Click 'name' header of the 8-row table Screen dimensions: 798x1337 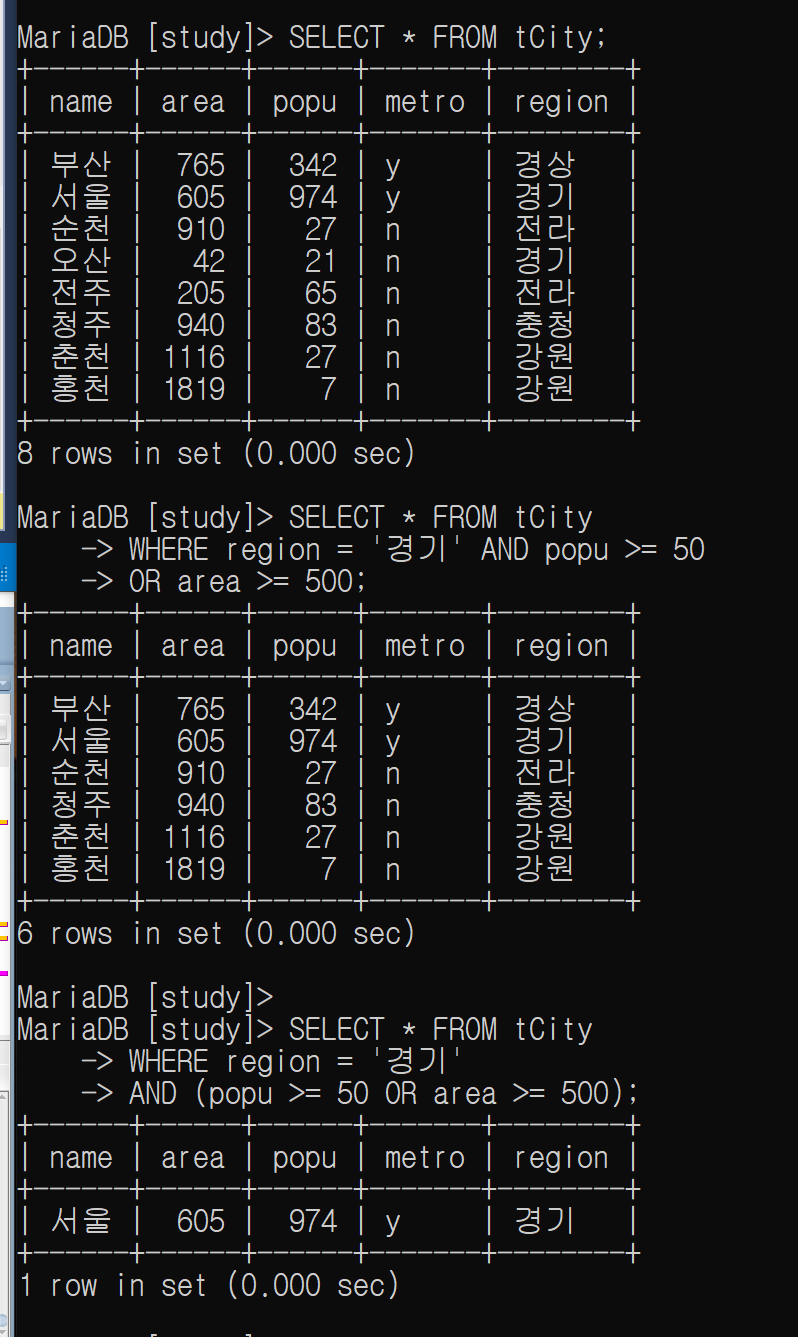pyautogui.click(x=81, y=102)
